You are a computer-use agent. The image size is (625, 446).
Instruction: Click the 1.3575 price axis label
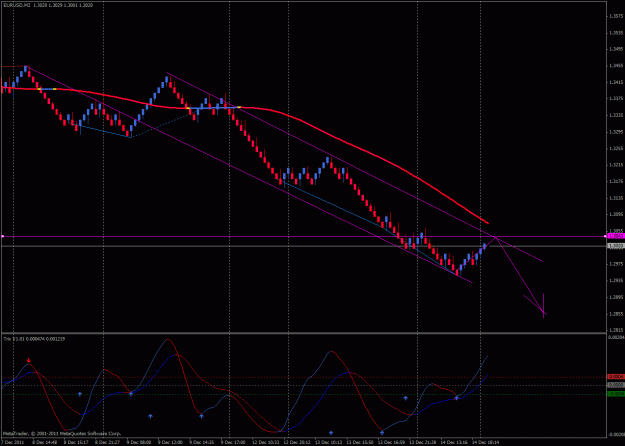(x=616, y=16)
